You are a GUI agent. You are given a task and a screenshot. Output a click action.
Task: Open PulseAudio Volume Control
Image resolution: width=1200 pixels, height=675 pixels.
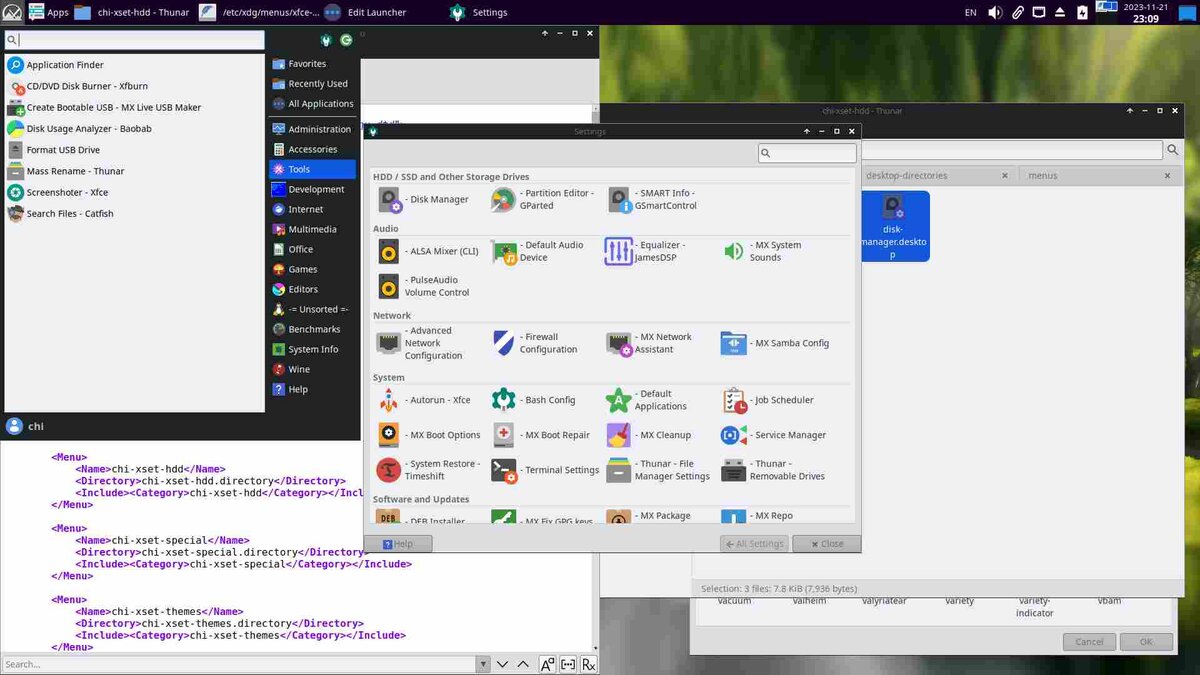pos(424,286)
